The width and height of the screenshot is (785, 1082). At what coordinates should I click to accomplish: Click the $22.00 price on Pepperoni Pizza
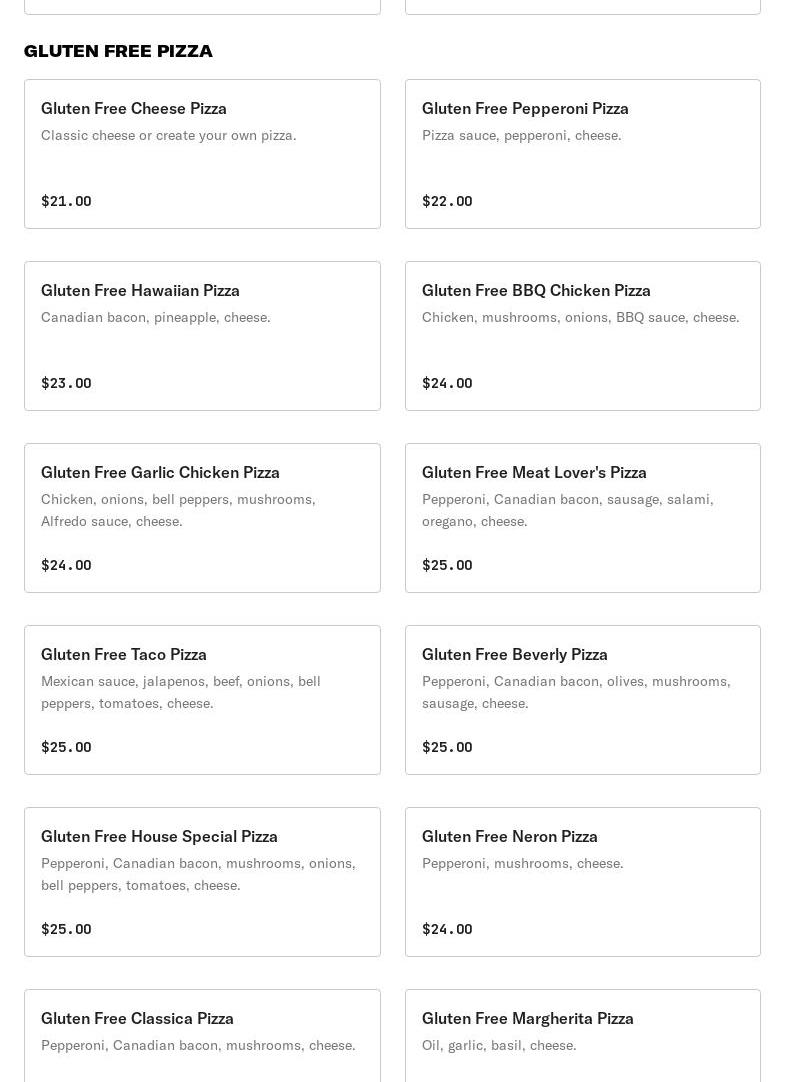pos(447,201)
